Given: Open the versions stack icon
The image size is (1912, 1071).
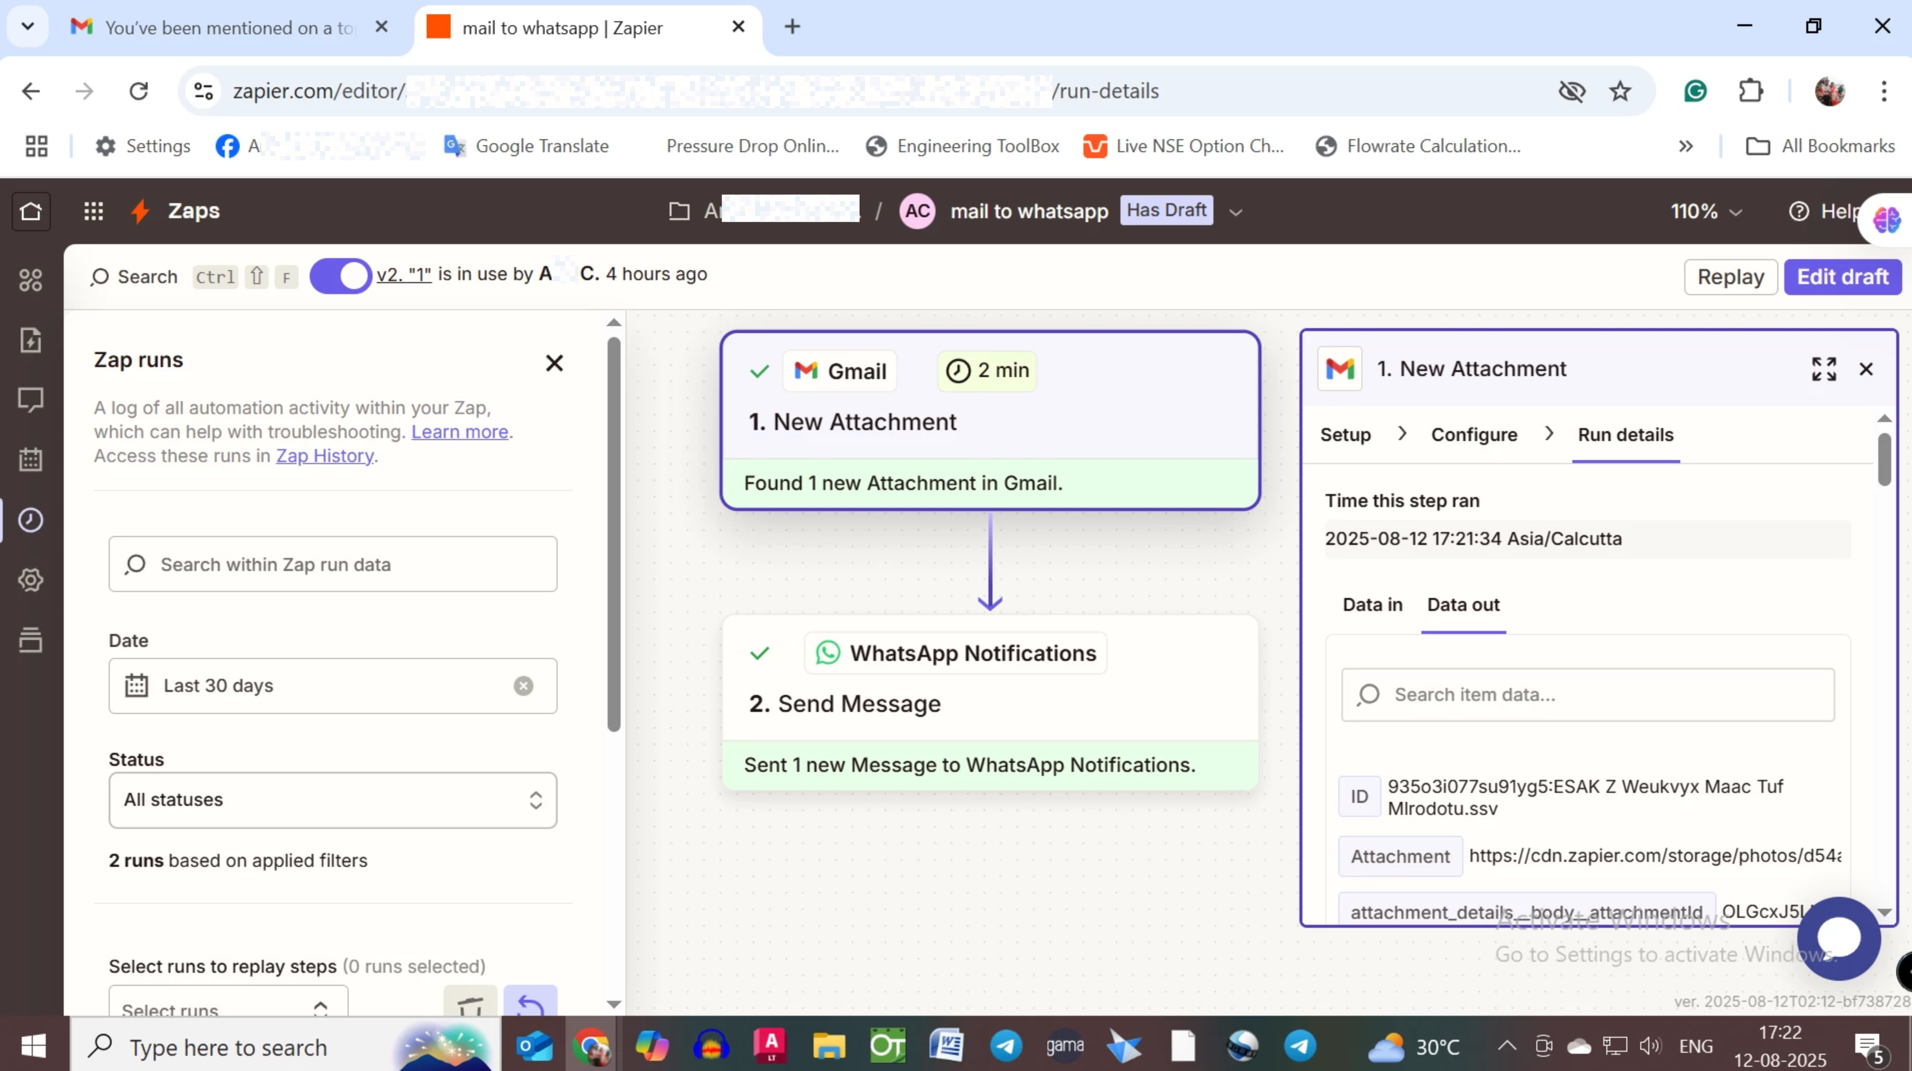Looking at the screenshot, I should (31, 640).
